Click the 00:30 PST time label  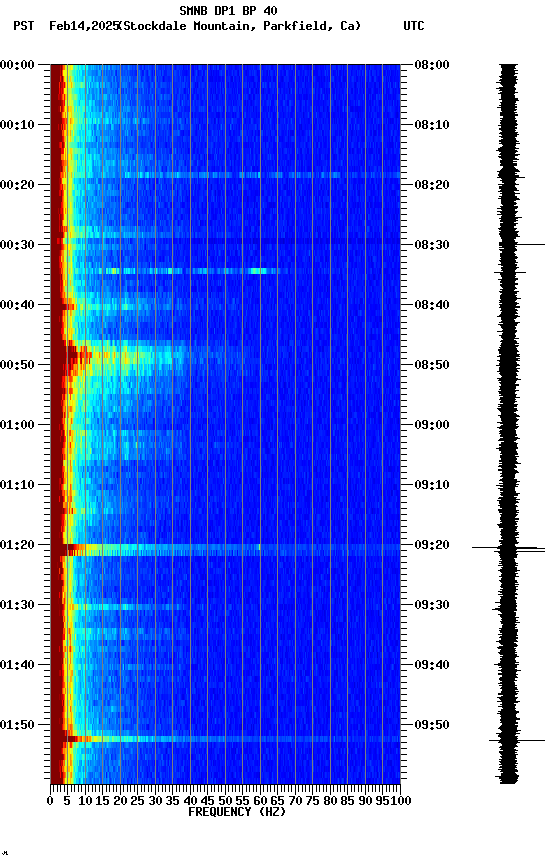click(x=17, y=245)
